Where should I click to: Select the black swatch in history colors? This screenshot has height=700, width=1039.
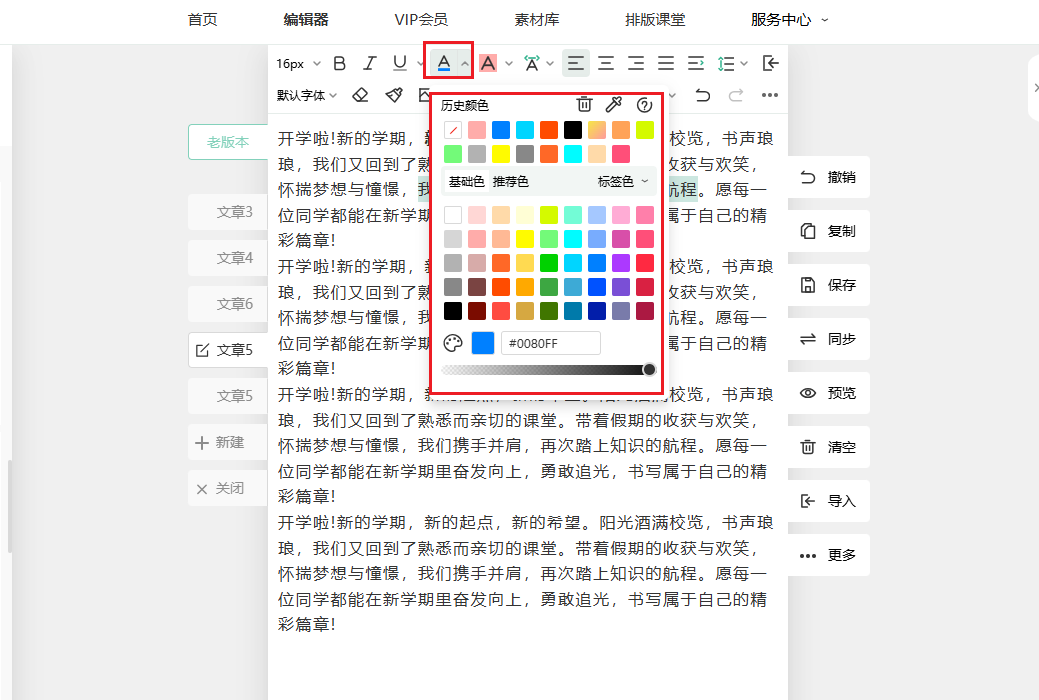(573, 130)
